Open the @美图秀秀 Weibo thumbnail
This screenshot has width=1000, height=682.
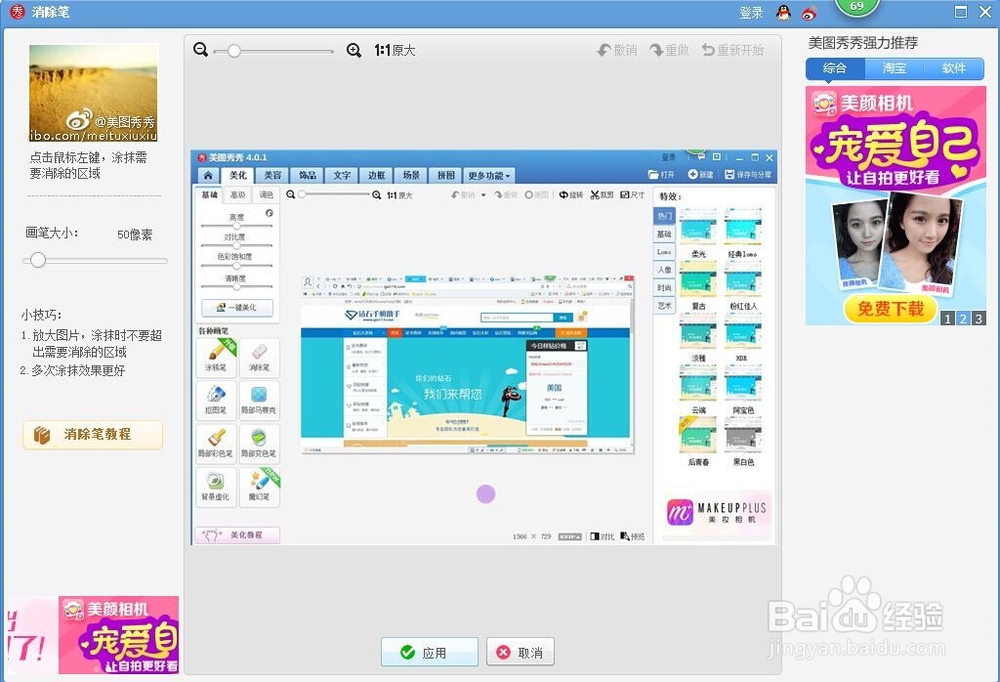[x=93, y=93]
